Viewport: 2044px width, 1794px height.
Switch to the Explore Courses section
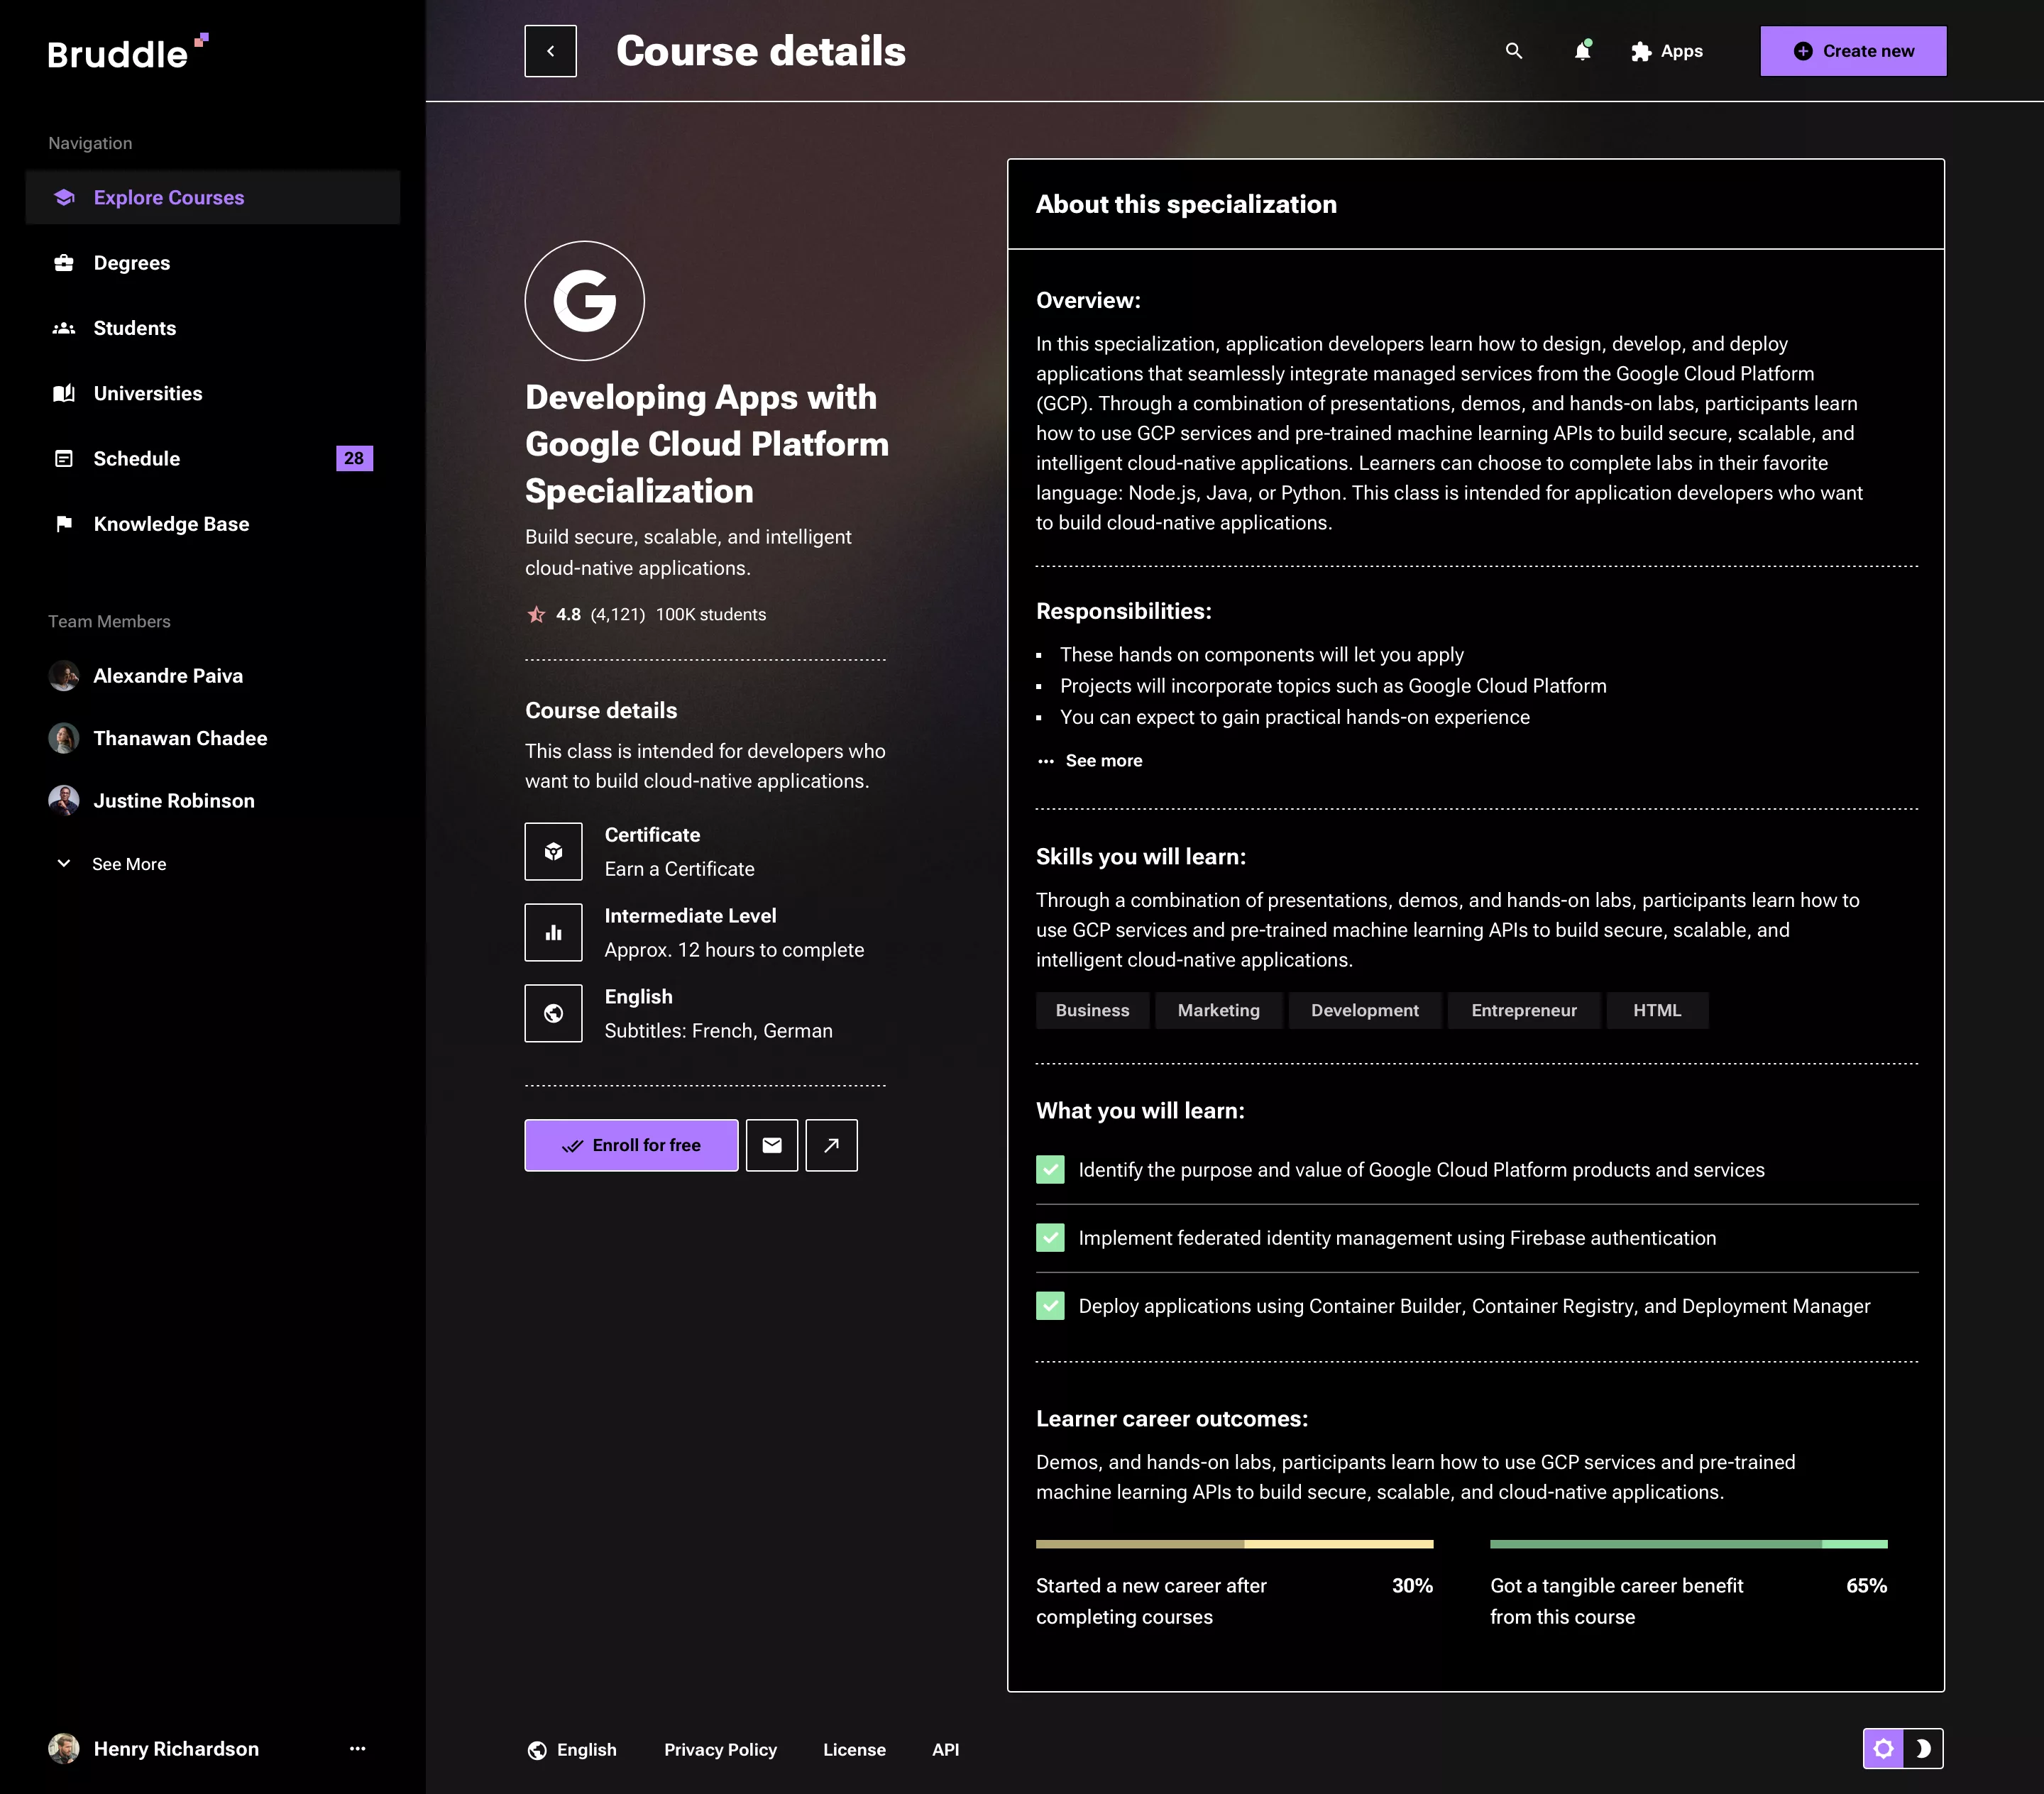tap(168, 197)
